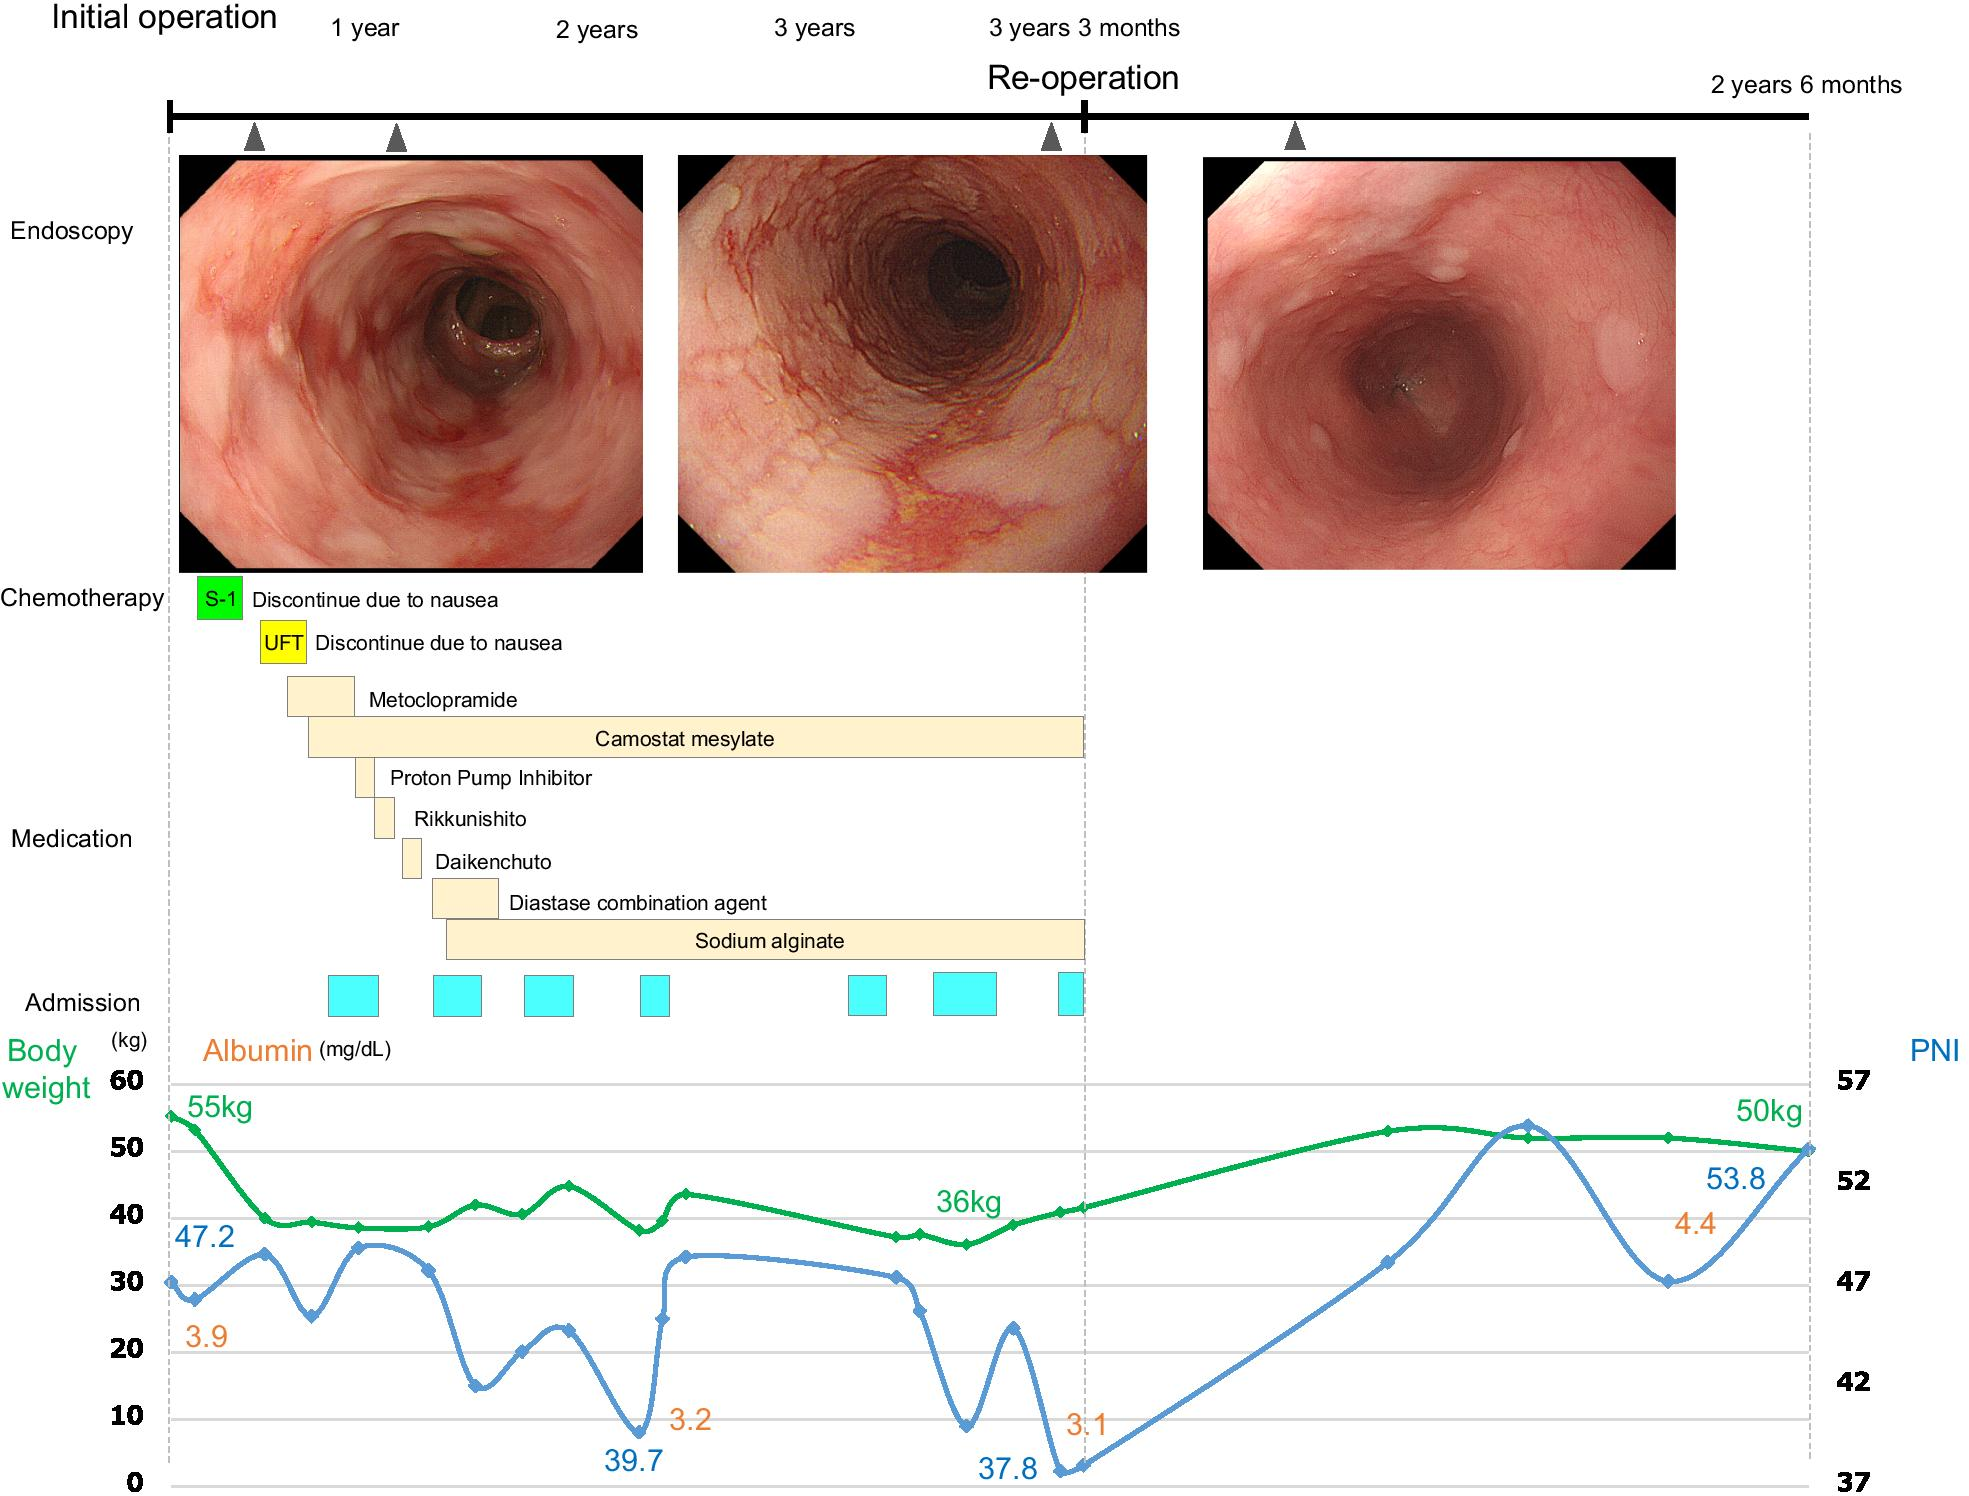This screenshot has width=1969, height=1496.
Task: Click the '3 years 3 months' label
Action: coord(1084,28)
